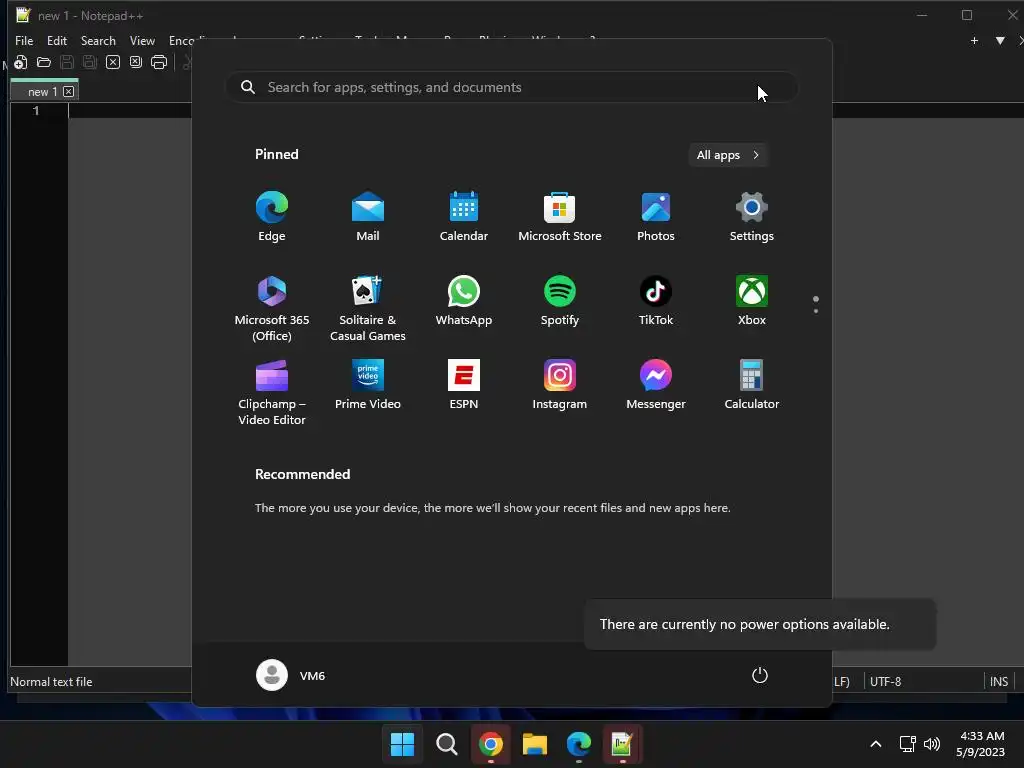Open the down-arrow dropdown in Notepad++ menu bar
This screenshot has width=1024, height=768.
pos(1000,40)
